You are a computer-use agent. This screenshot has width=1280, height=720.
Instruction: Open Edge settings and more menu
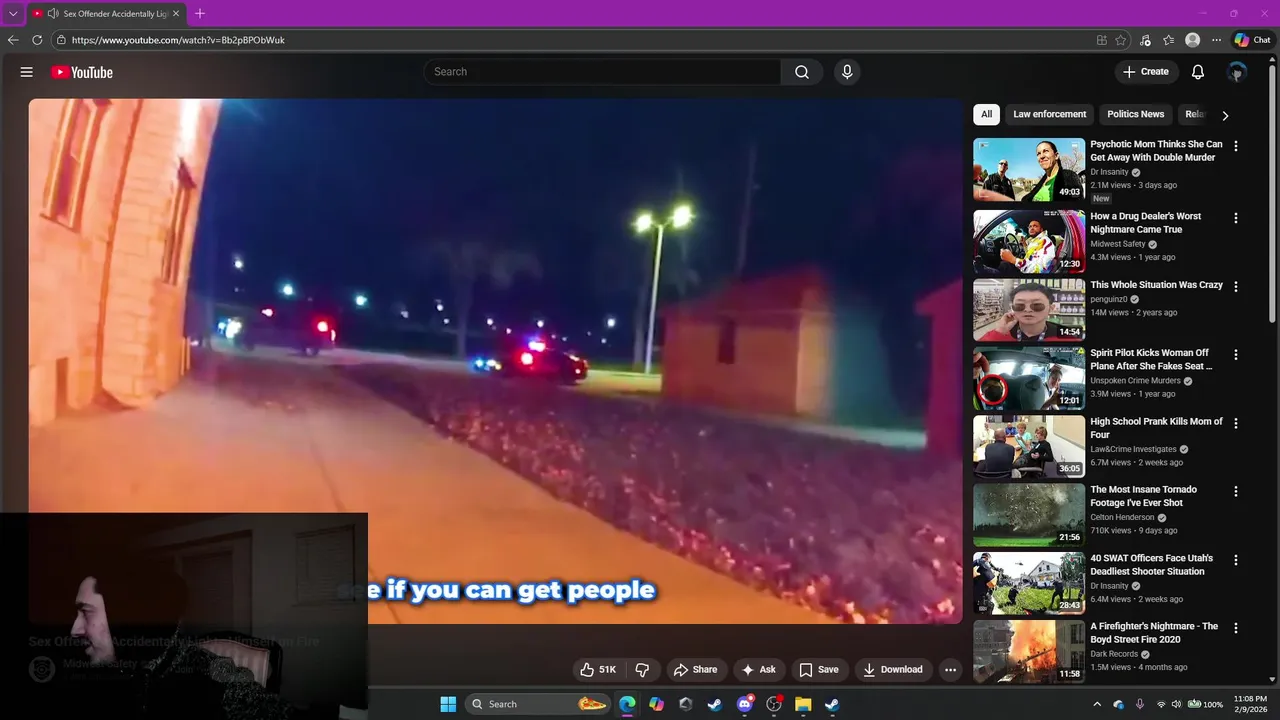[x=1216, y=40]
